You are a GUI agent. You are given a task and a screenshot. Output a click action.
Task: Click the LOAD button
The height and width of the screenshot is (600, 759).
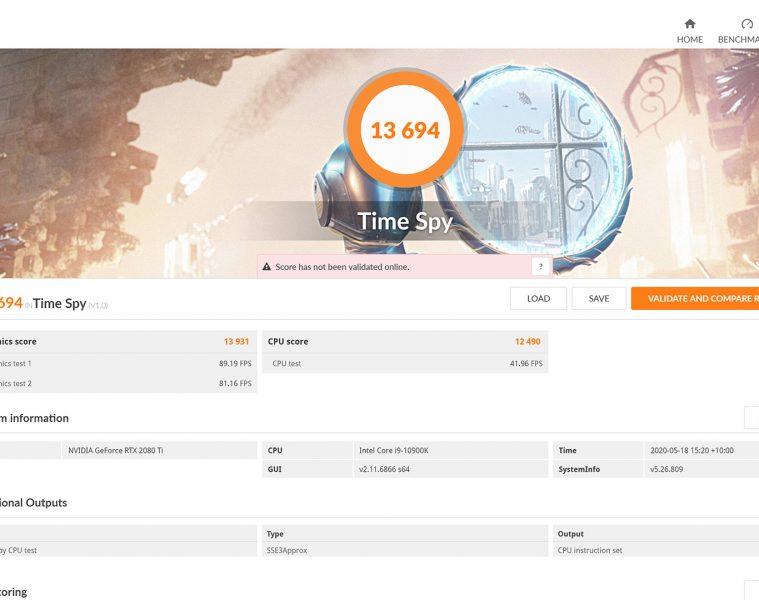coord(538,299)
